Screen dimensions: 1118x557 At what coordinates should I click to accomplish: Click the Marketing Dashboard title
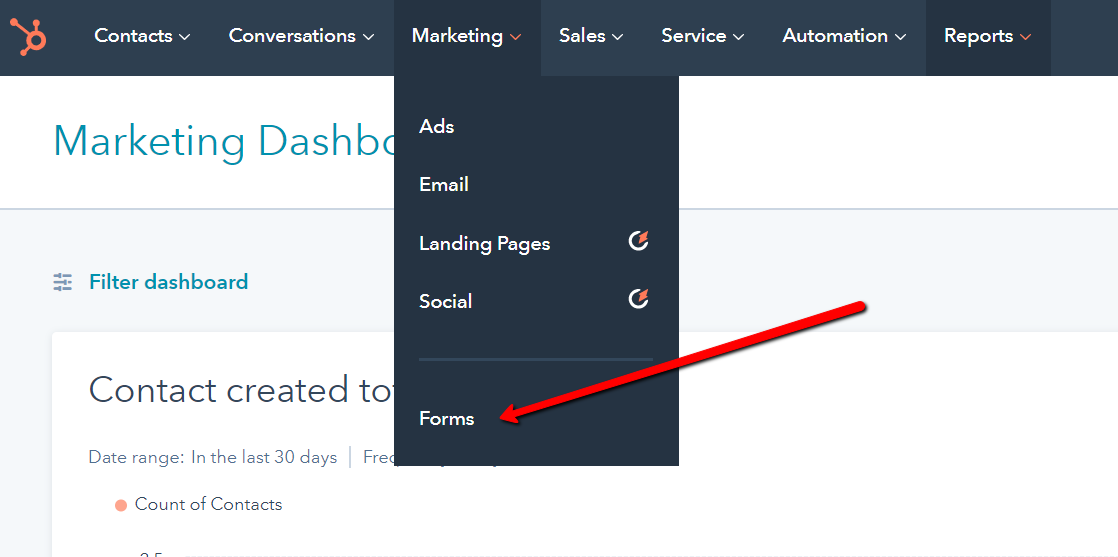tap(223, 140)
